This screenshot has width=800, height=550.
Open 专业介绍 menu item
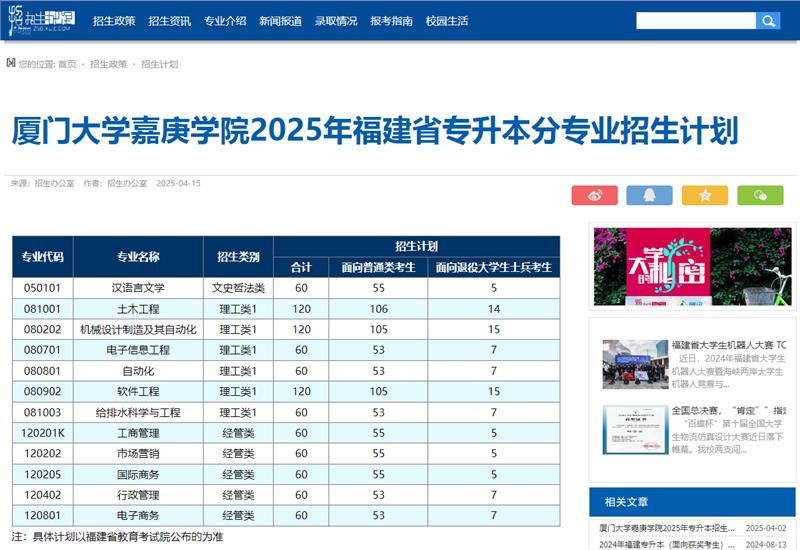point(225,21)
